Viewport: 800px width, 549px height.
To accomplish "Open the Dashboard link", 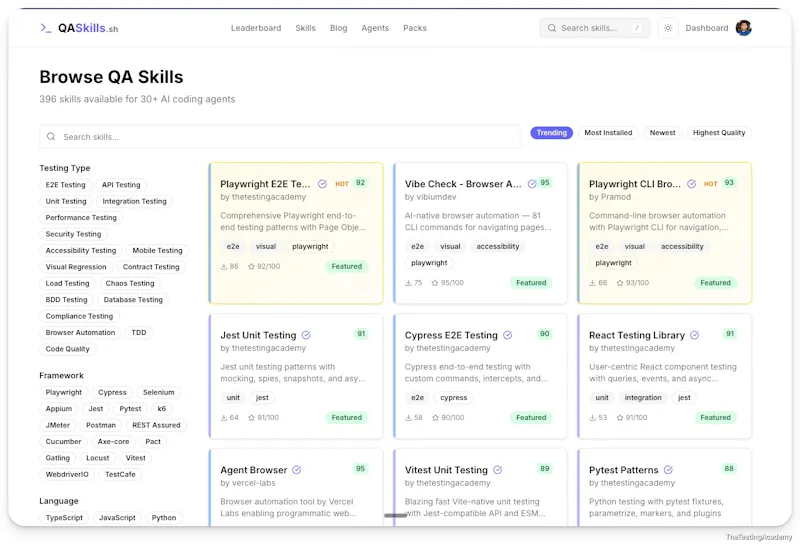I will [x=707, y=28].
